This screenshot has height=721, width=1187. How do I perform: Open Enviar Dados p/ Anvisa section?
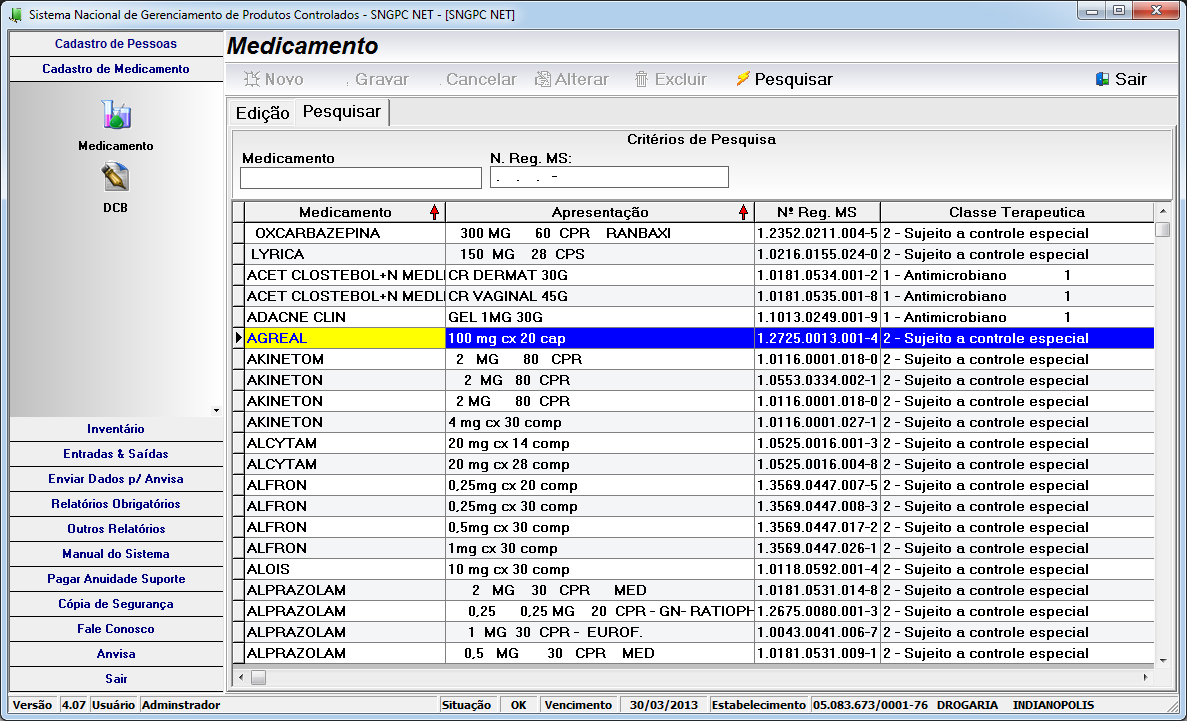tap(116, 479)
